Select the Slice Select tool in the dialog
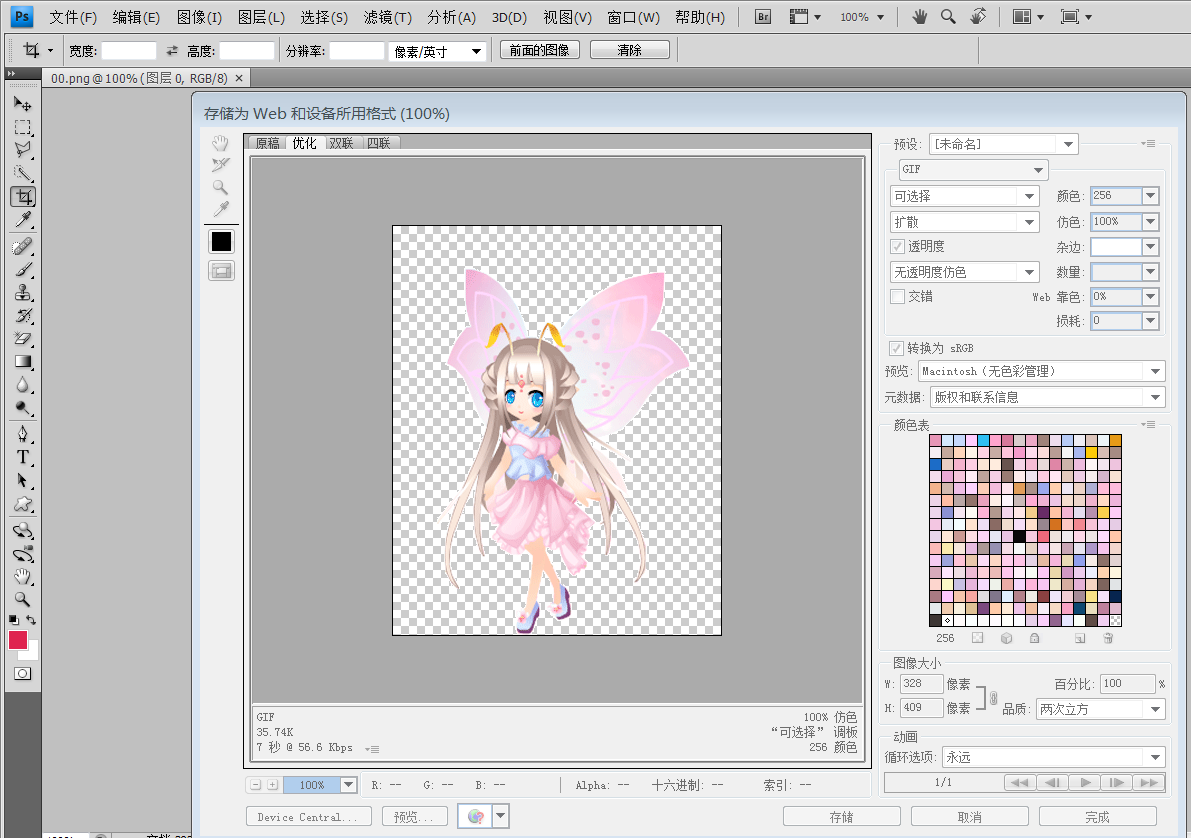 click(220, 165)
